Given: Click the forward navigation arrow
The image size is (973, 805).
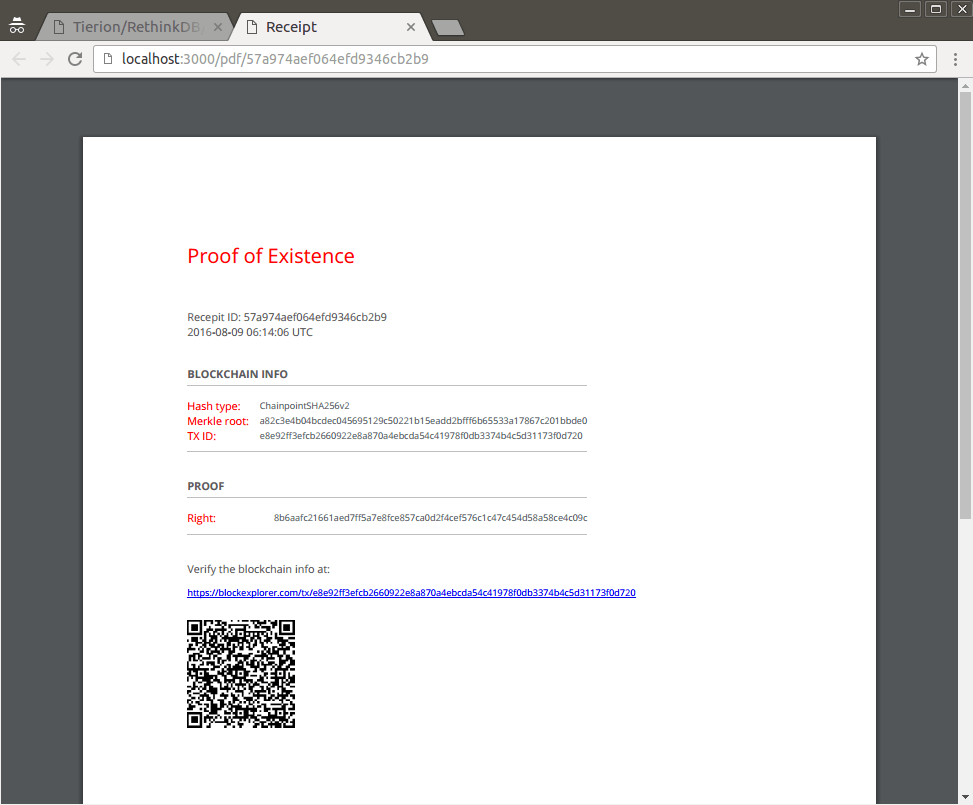Looking at the screenshot, I should coord(46,58).
